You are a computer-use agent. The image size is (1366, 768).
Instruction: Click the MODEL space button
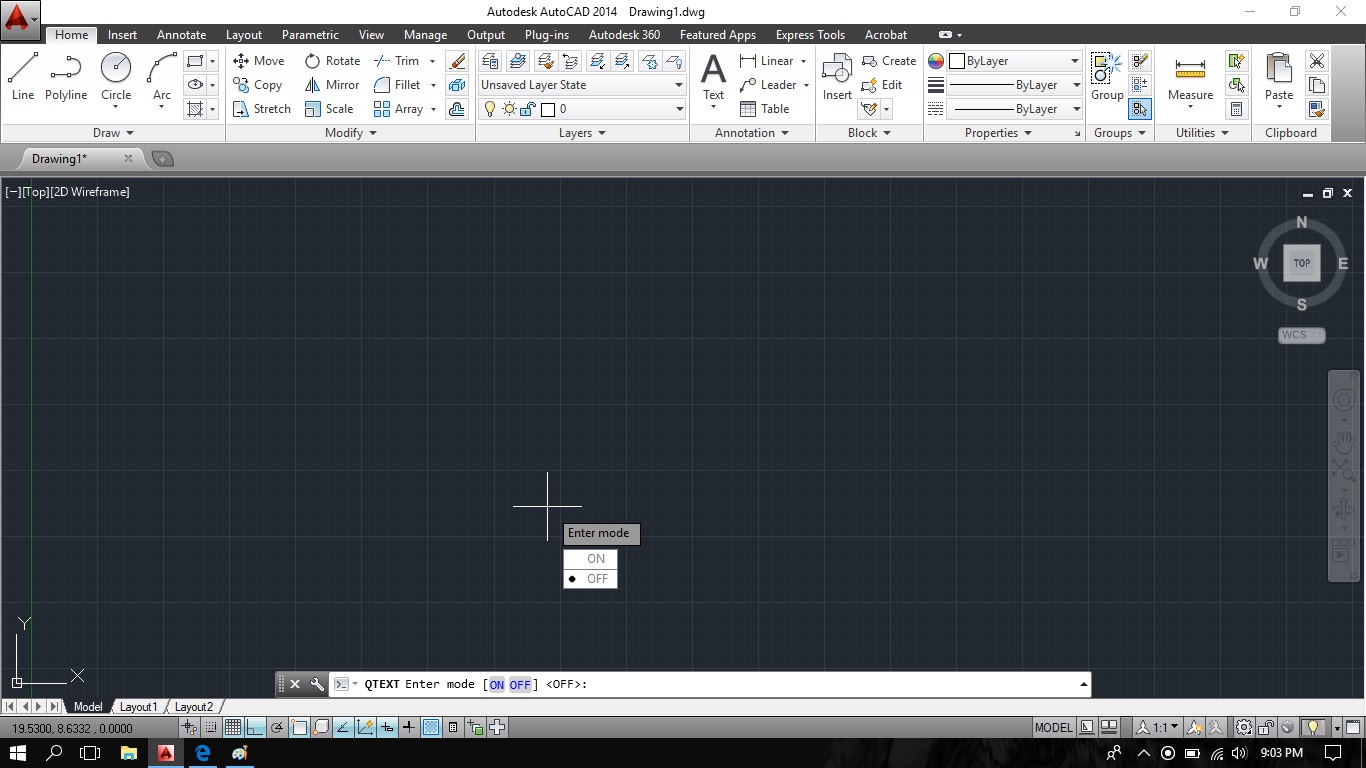pos(1053,728)
